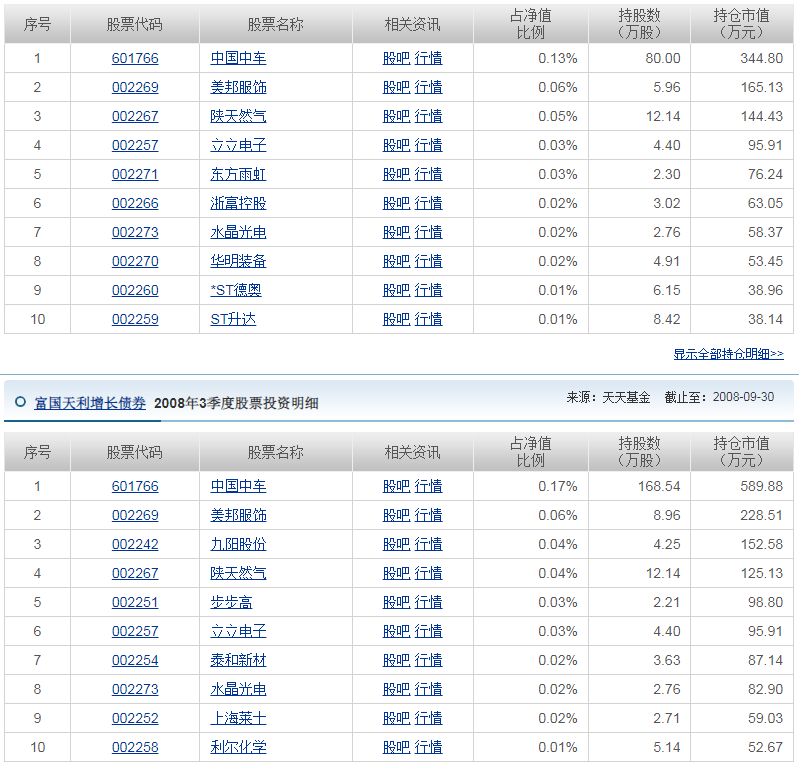
Task: Click stock code 002259
Action: [135, 320]
